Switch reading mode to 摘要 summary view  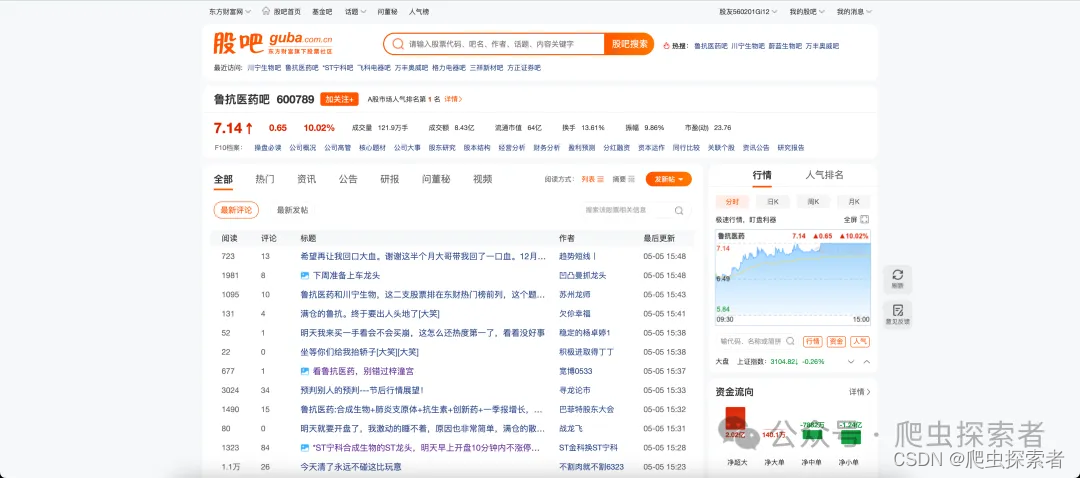tap(623, 179)
